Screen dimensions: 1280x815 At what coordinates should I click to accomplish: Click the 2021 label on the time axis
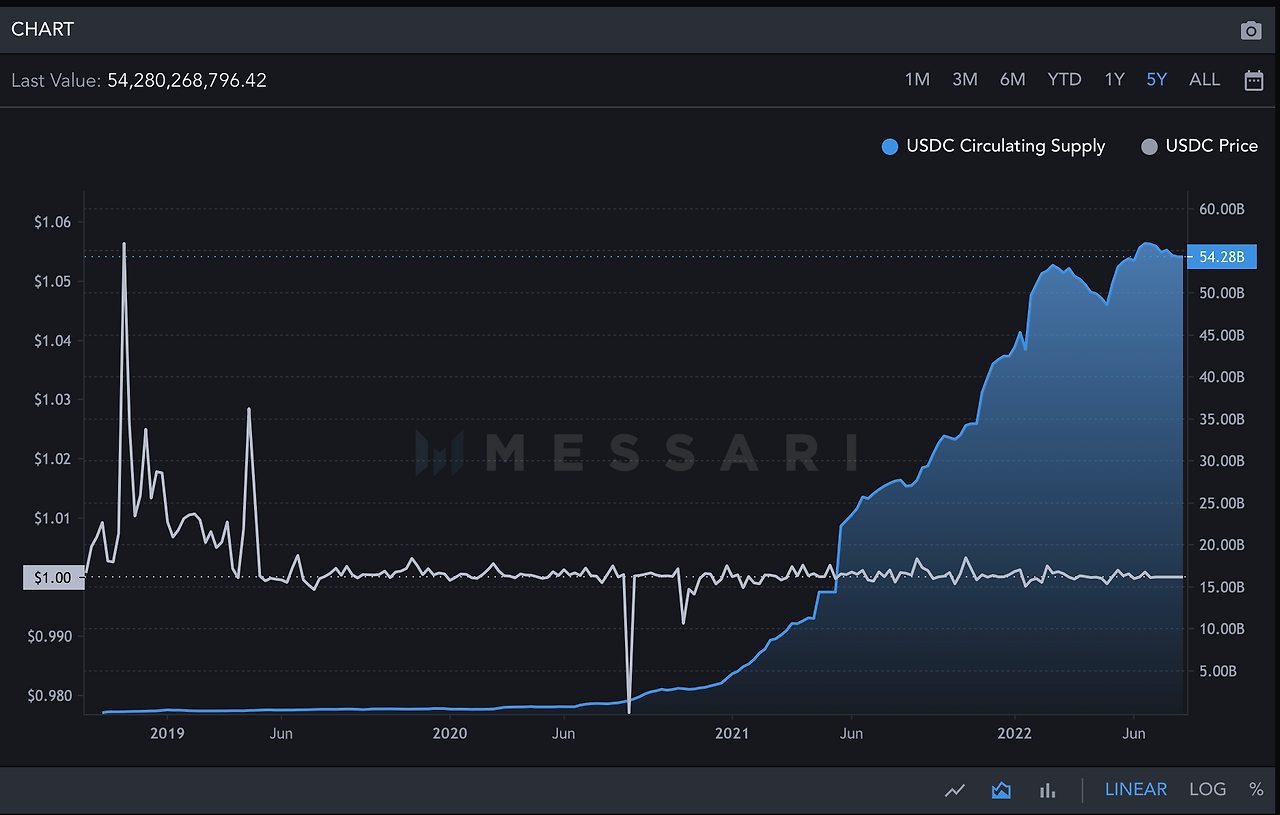[x=732, y=734]
